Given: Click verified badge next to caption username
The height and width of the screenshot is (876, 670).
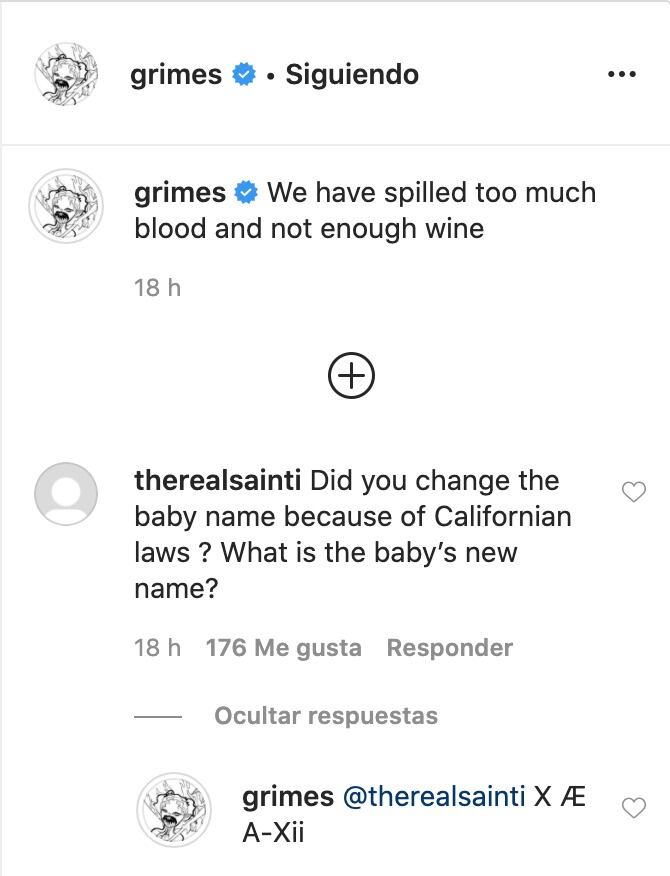Looking at the screenshot, I should click(x=247, y=192).
